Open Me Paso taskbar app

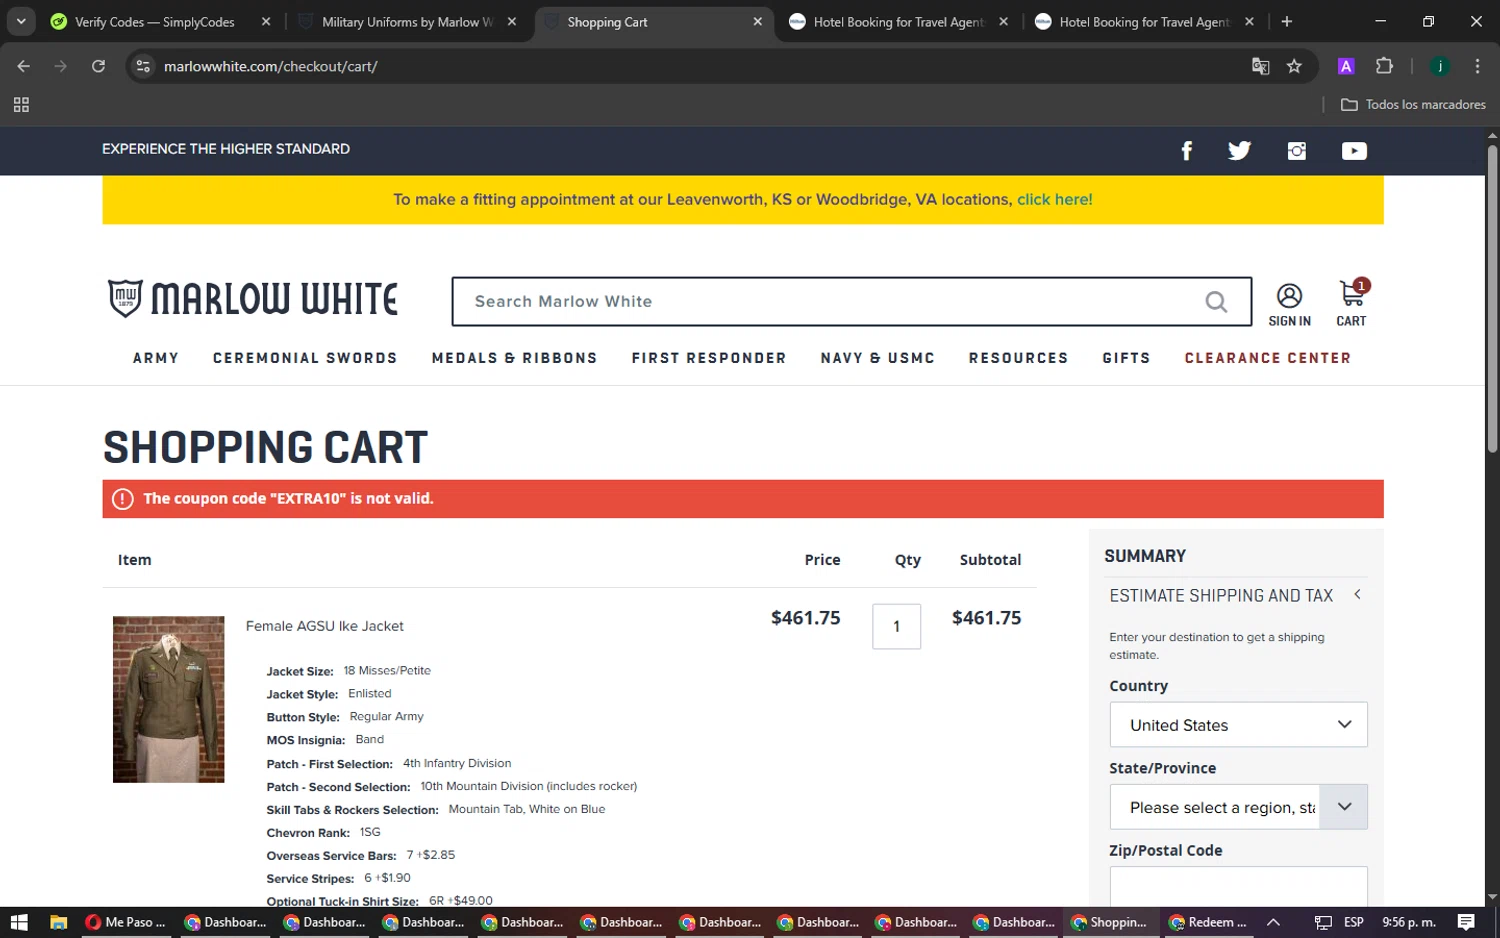[126, 922]
